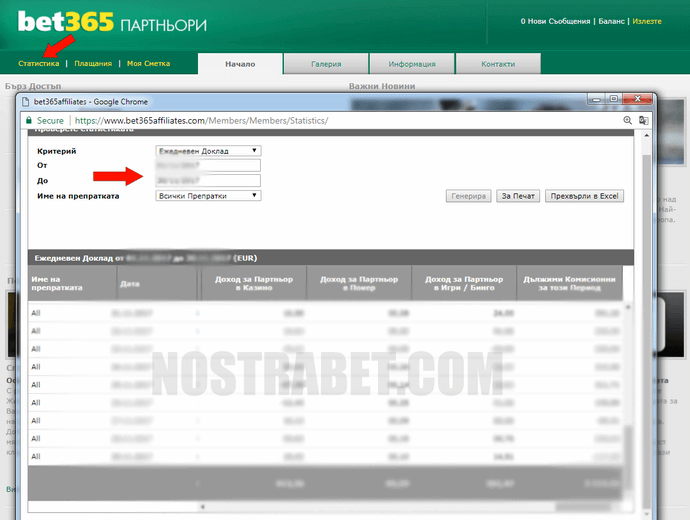Viewport: 690px width, 520px height.
Task: Click the Излезте logout link
Action: (x=647, y=21)
